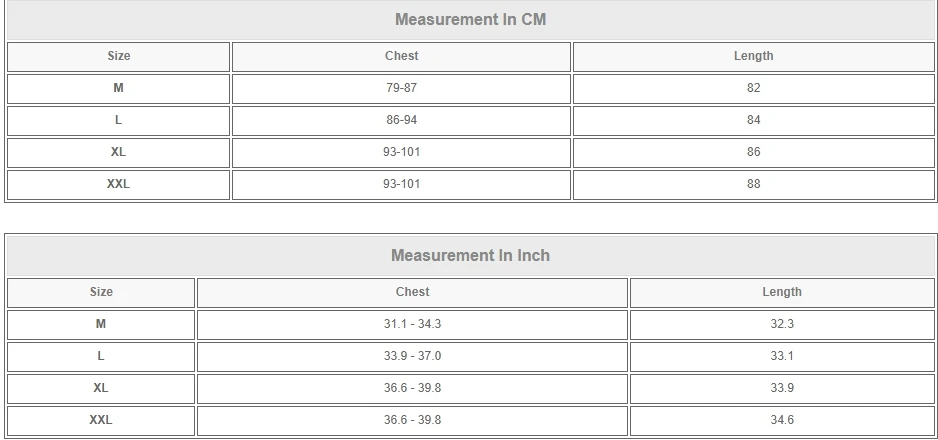Click the XL chest cell 93-101 in CM table
Screen dimensions: 938x440
tap(401, 152)
